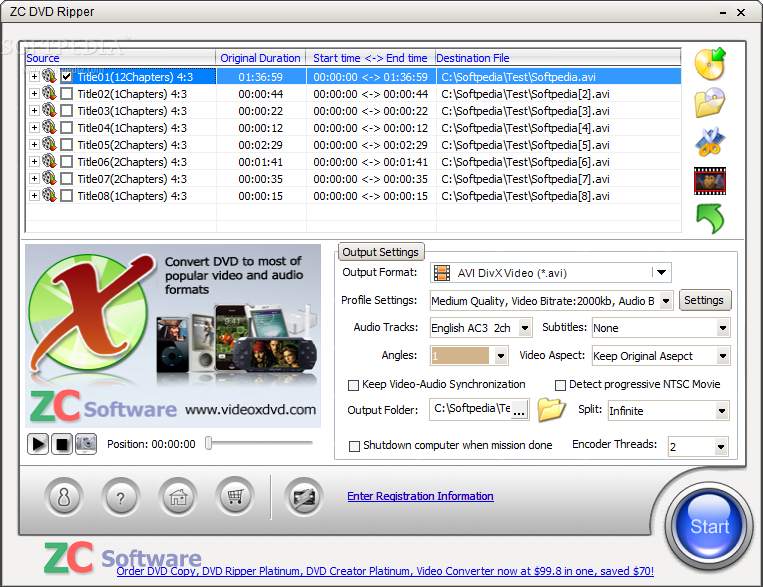
Task: Click the 00:00:00 <-> 00:00:44 cell
Action: 371,94
